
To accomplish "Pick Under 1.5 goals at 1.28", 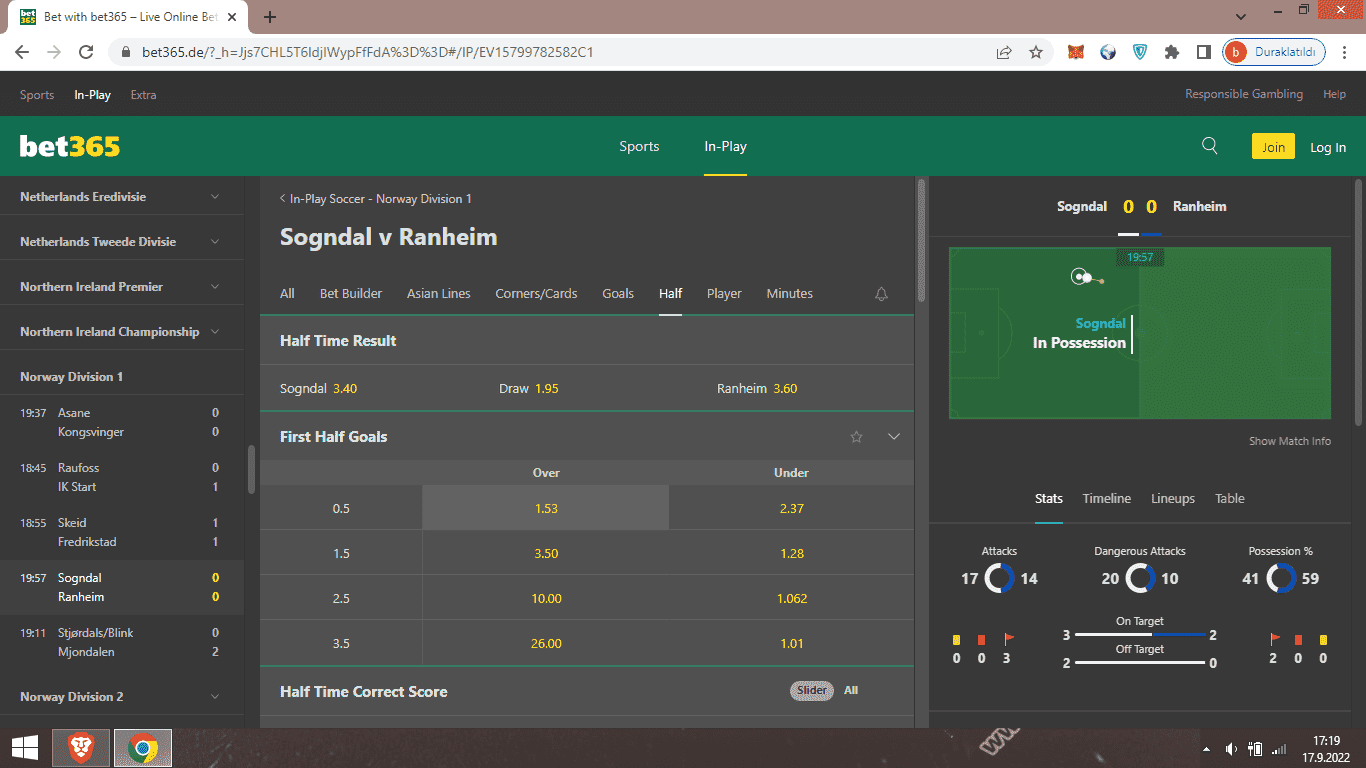I will (791, 553).
